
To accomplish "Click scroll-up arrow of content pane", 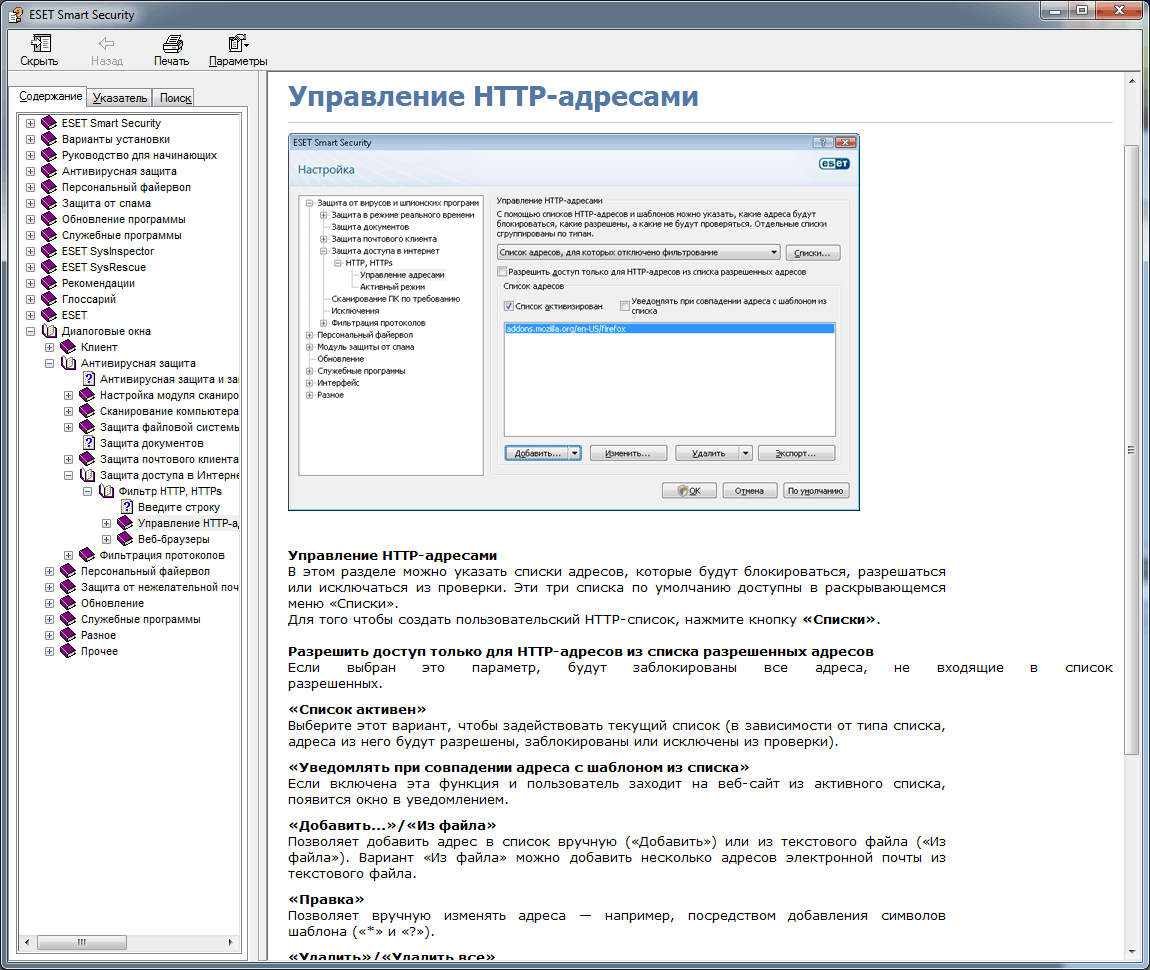I will (x=1132, y=81).
